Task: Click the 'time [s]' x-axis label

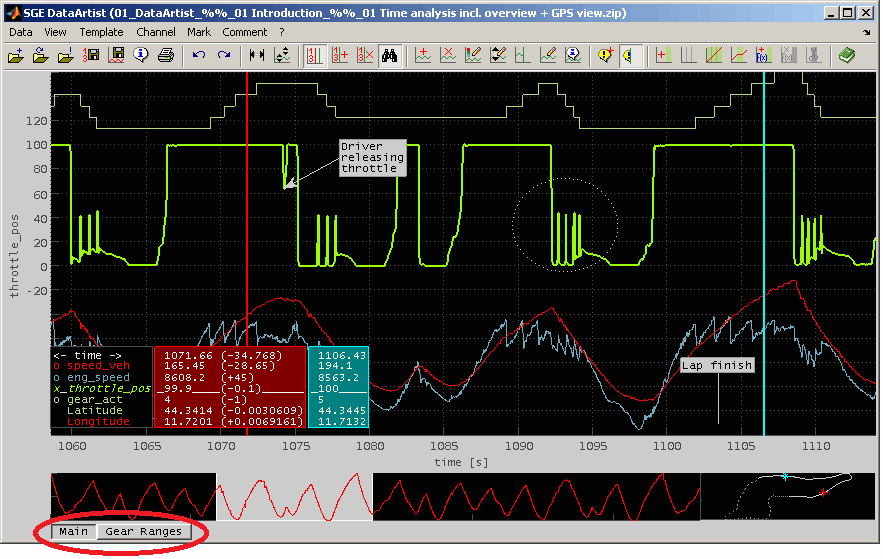Action: 461,462
